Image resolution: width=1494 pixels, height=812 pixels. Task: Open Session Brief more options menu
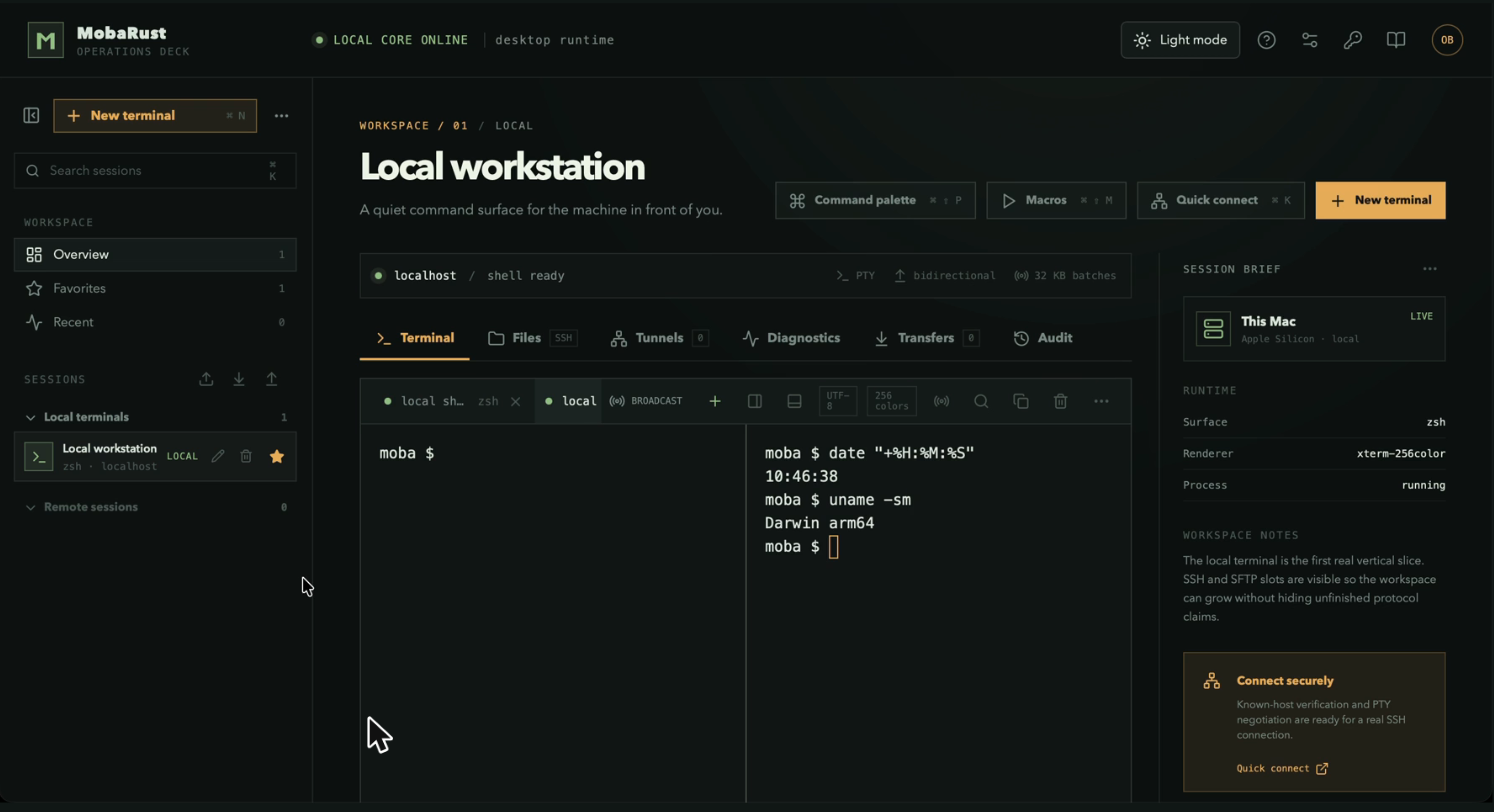[1430, 269]
